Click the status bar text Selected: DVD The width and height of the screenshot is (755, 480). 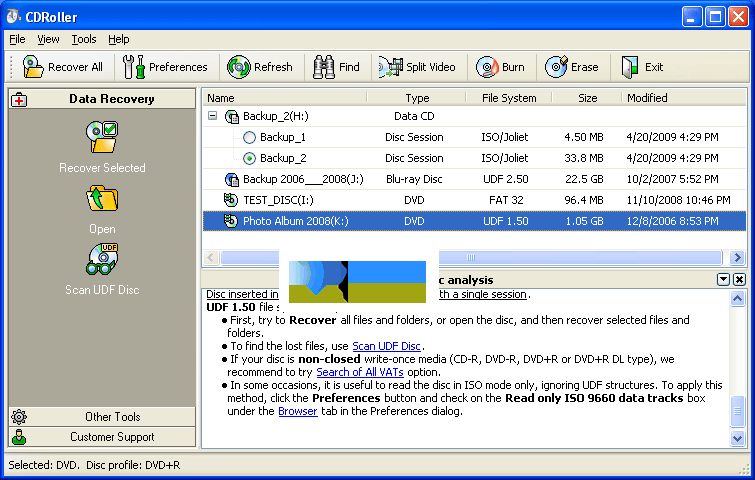[x=43, y=465]
